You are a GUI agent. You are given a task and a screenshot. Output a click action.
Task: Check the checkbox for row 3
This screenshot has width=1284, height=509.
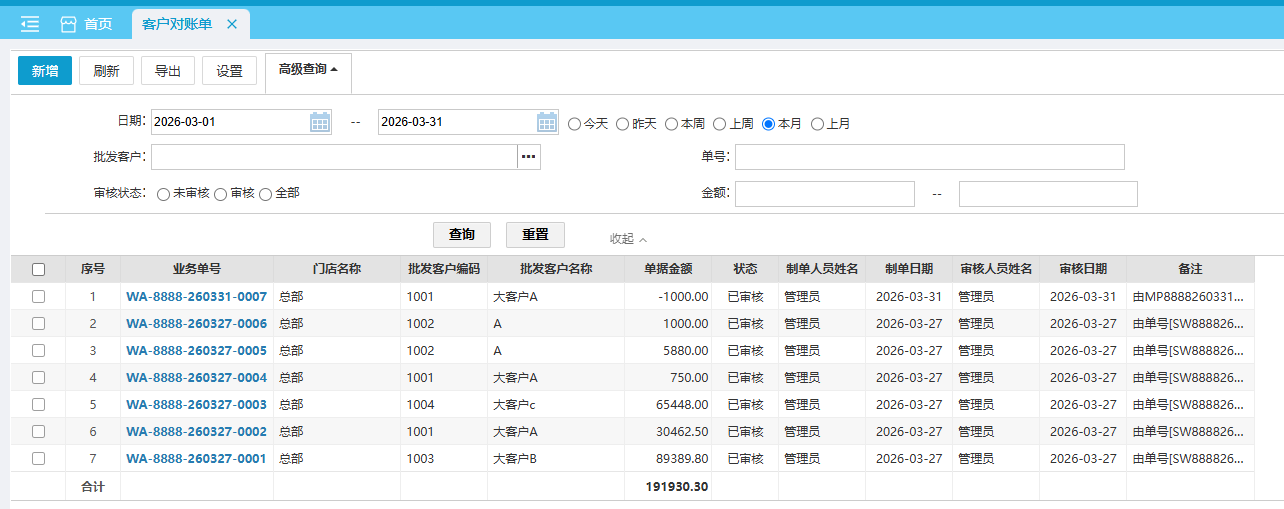38,351
